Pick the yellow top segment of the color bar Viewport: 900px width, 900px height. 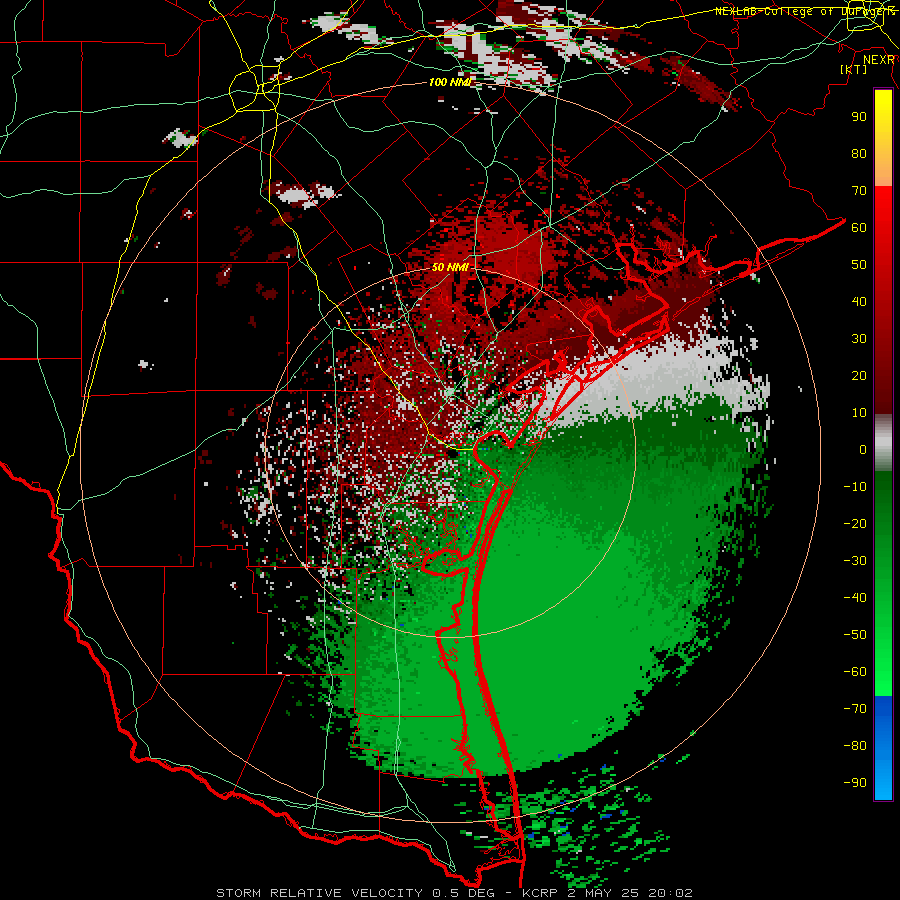point(883,138)
